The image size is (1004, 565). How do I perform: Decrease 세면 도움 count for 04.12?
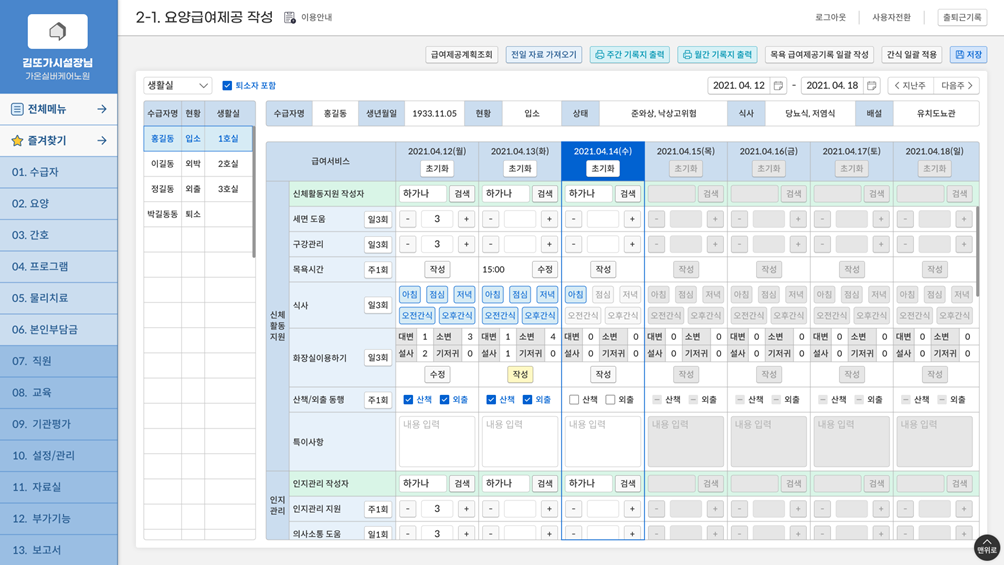[x=408, y=219]
